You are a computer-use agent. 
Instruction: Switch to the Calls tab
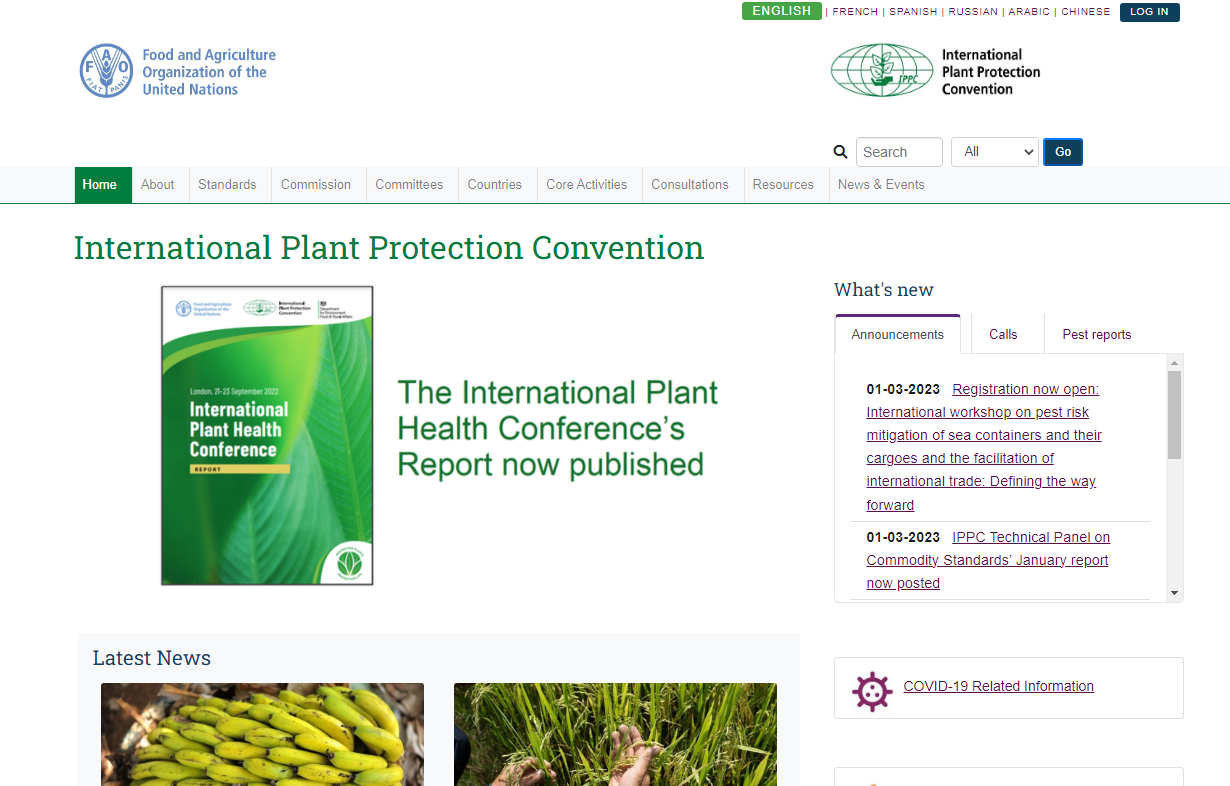click(x=1004, y=333)
